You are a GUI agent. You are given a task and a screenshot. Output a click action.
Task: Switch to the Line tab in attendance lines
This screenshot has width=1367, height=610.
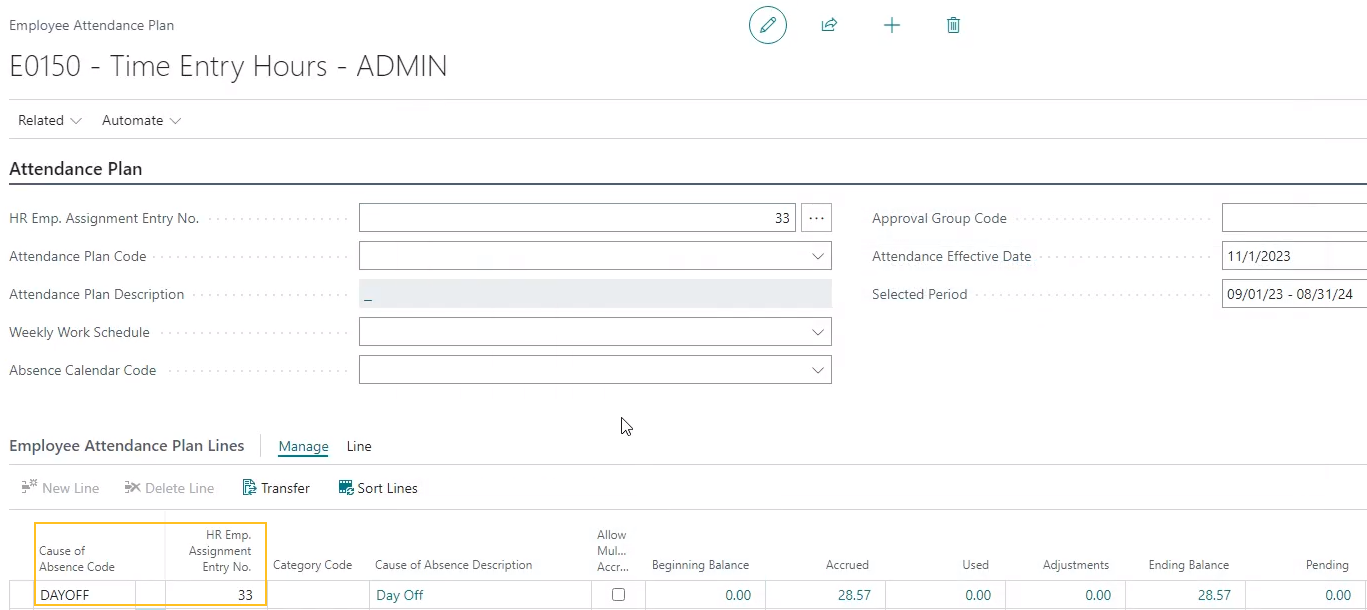coord(358,447)
